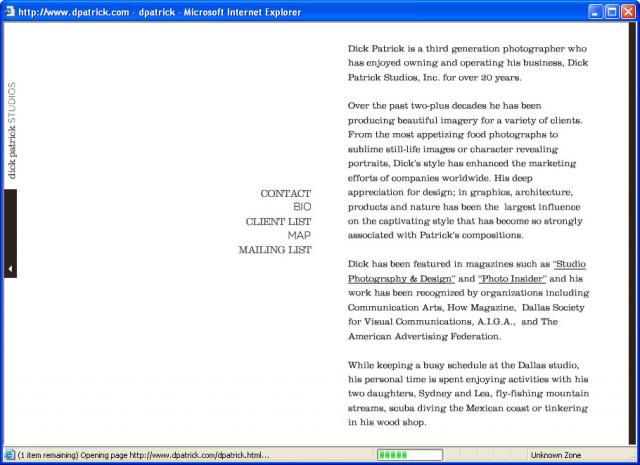Open the MAILING LIST signup

coord(274,250)
